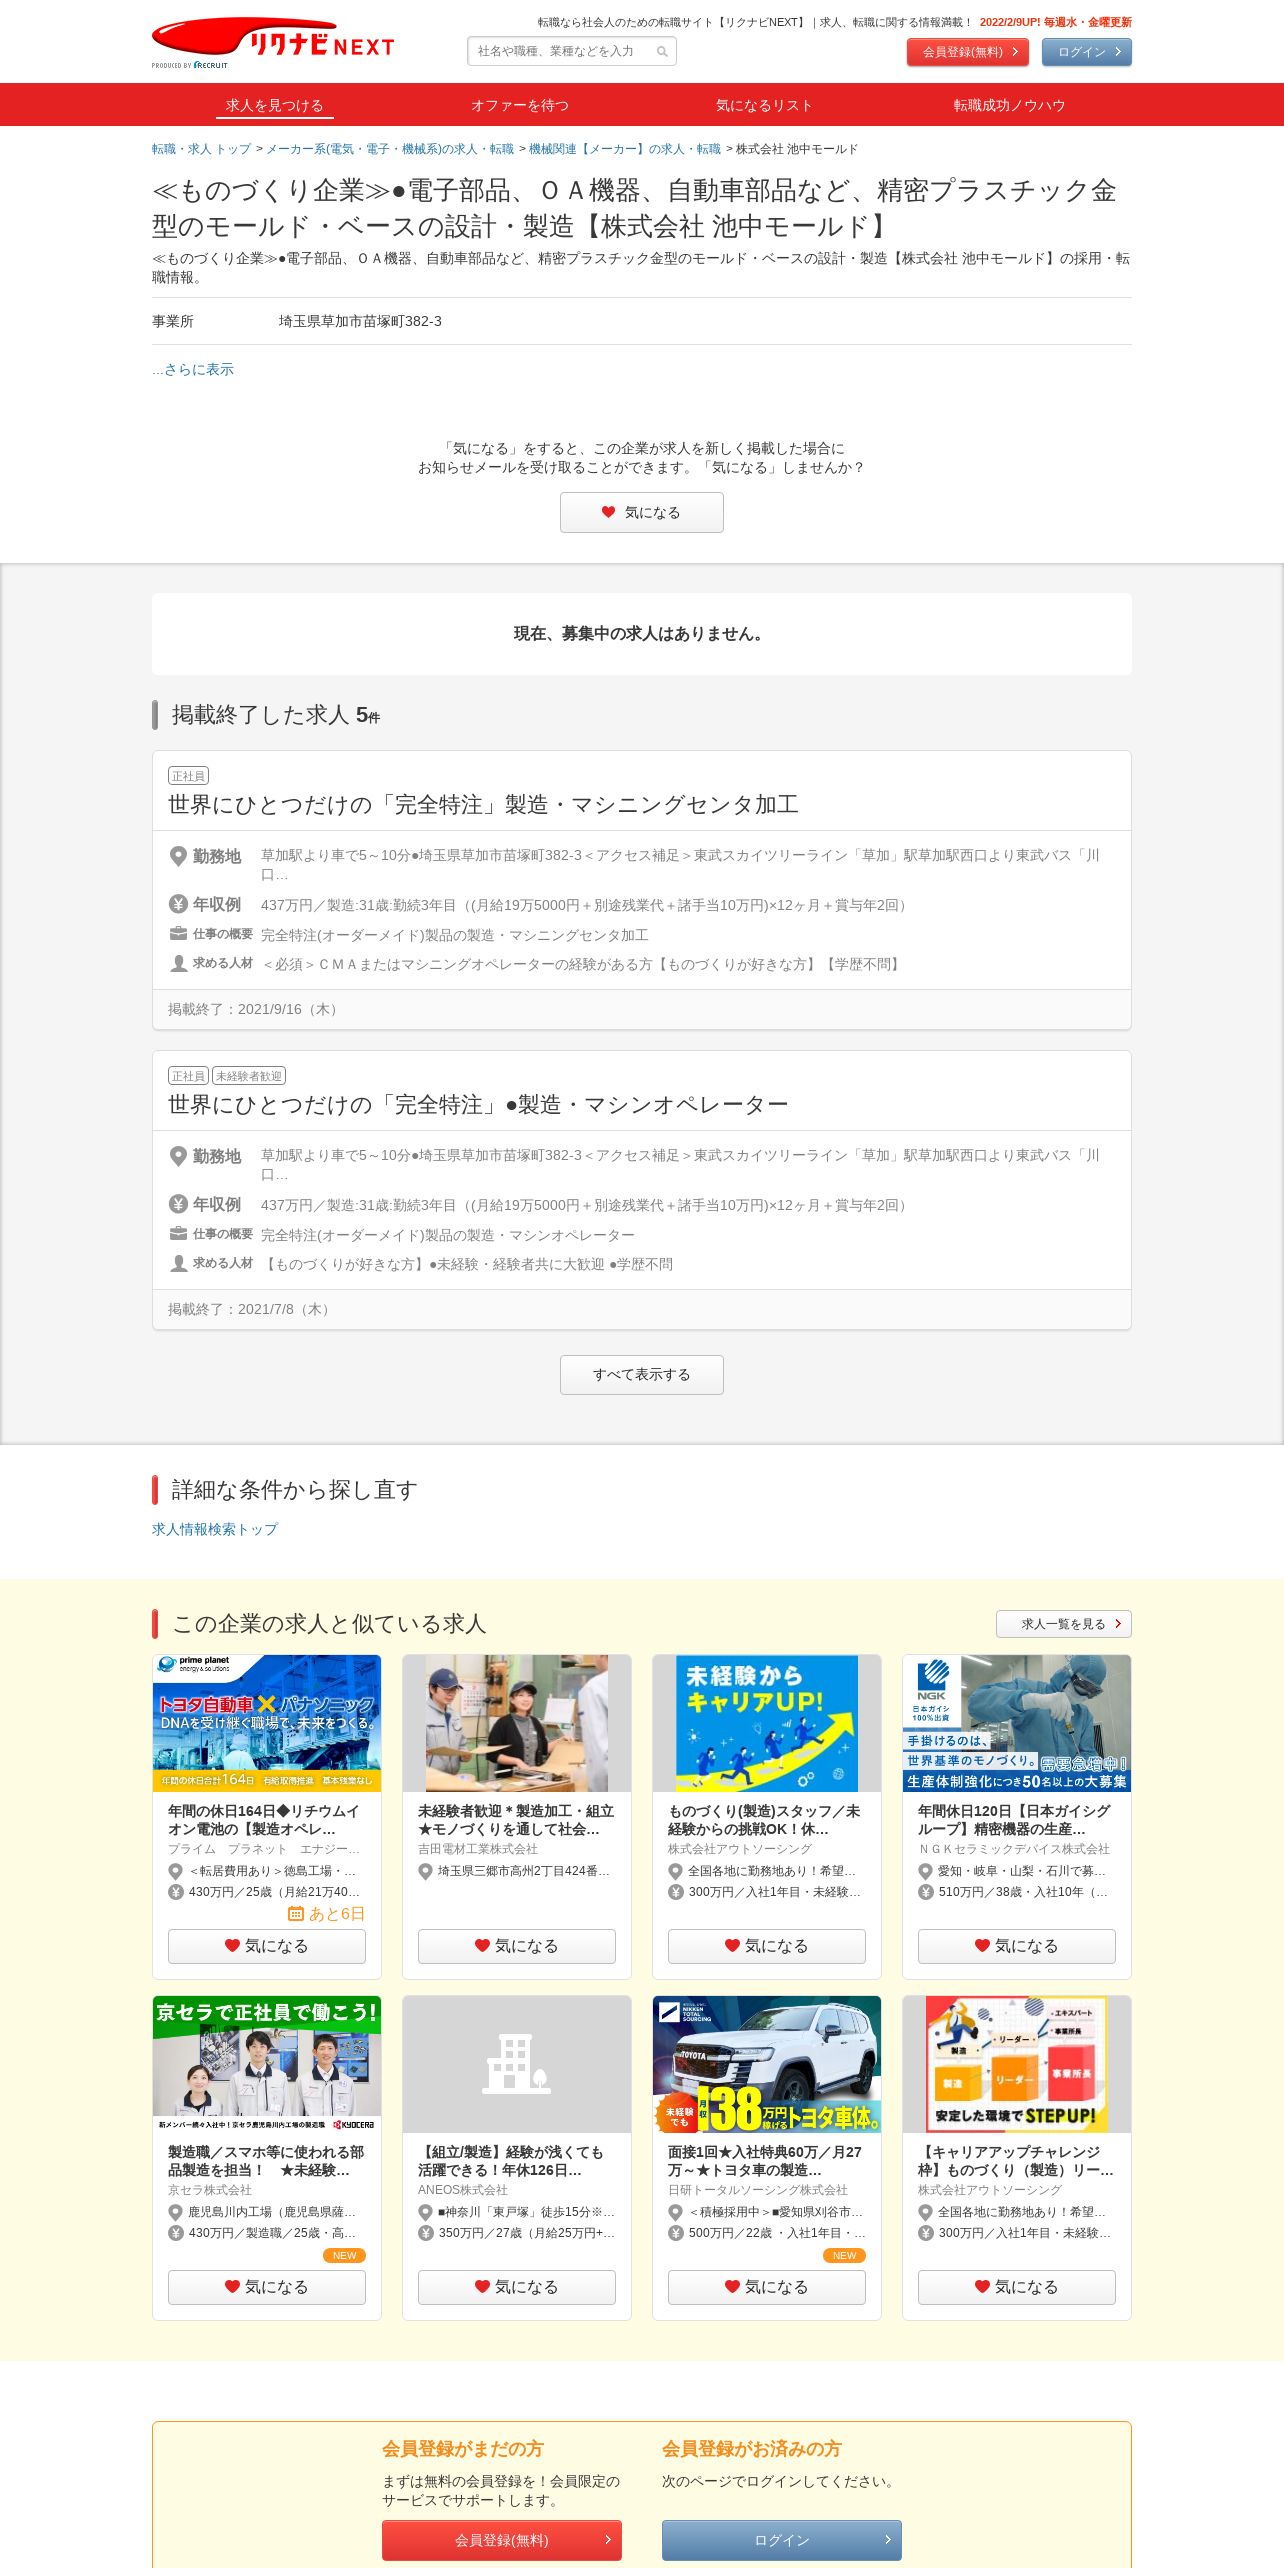Open the 吉田電材工業 workers photo thumbnail
The image size is (1284, 2568).
pos(517,1723)
